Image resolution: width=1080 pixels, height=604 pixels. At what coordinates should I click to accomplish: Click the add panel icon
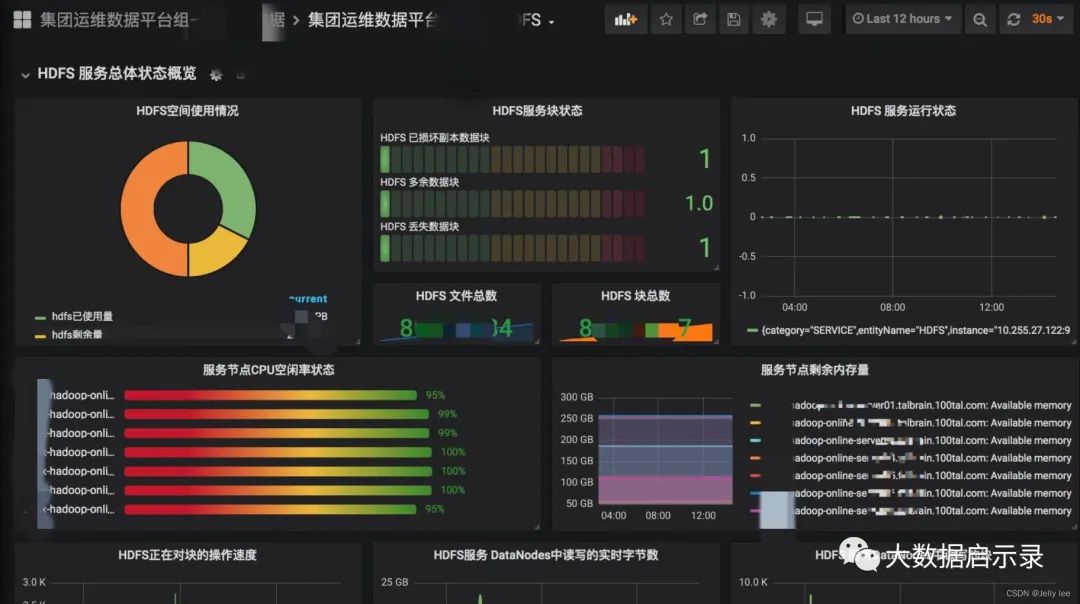(x=625, y=19)
